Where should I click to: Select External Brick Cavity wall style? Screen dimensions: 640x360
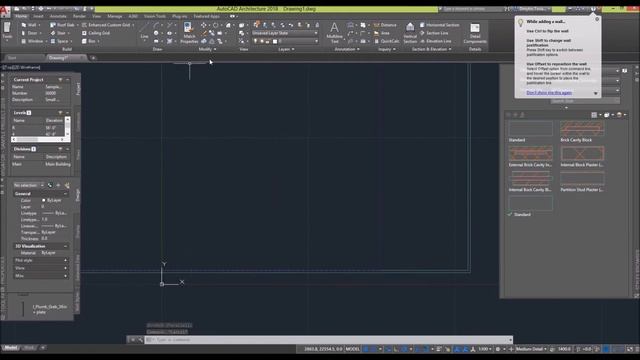pos(531,157)
